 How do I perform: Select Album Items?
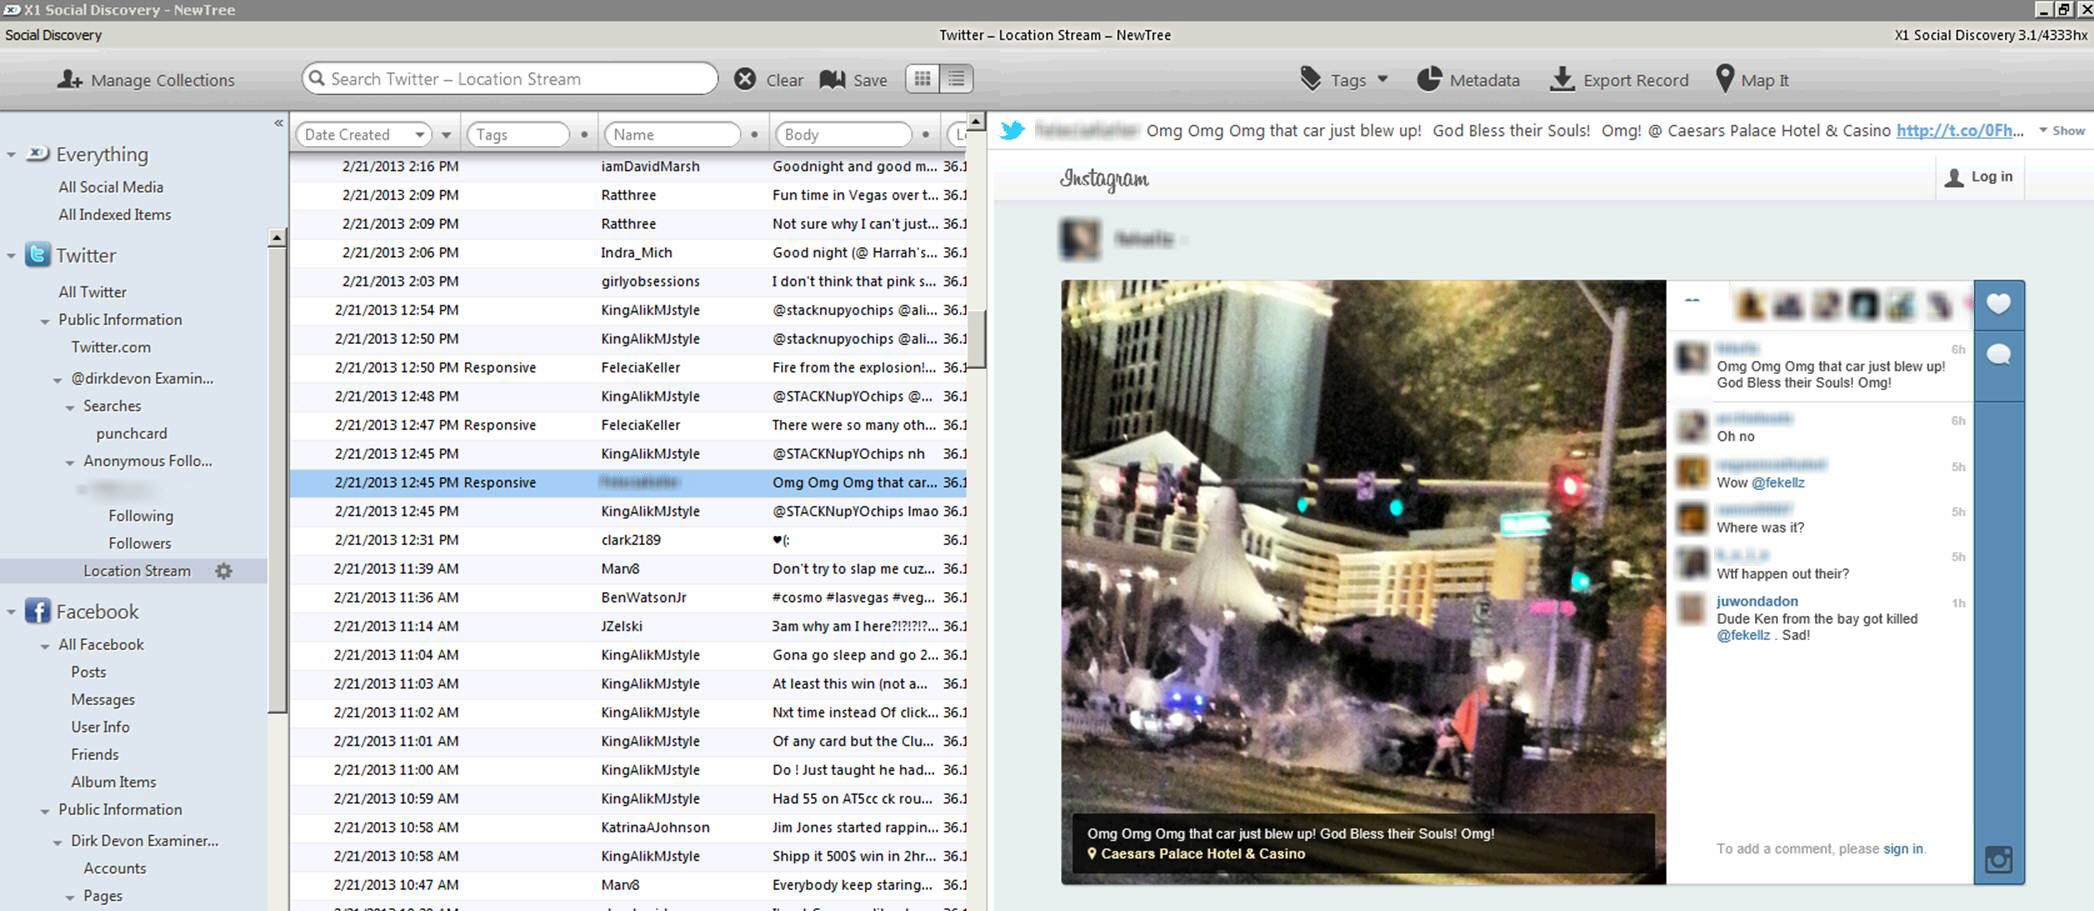click(x=113, y=782)
